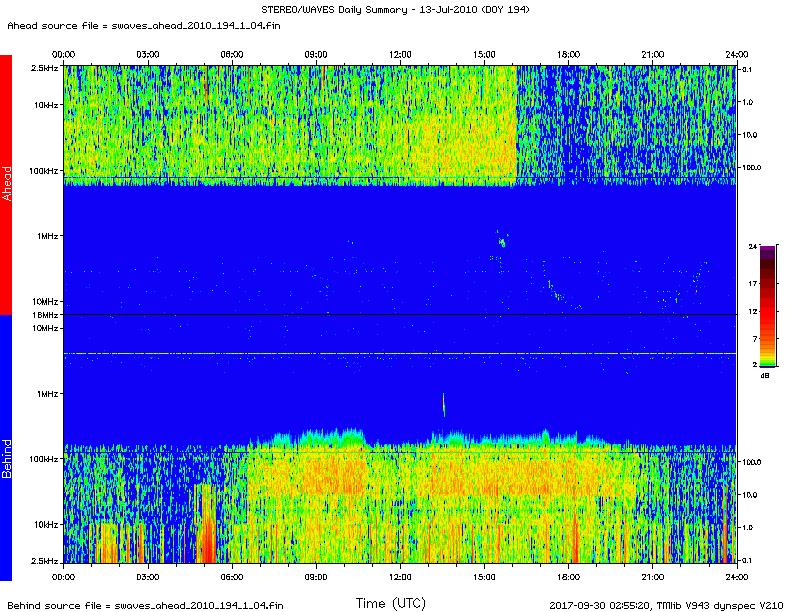The height and width of the screenshot is (612, 792).
Task: Click the 21:00 label on top time axis
Action: (x=652, y=53)
